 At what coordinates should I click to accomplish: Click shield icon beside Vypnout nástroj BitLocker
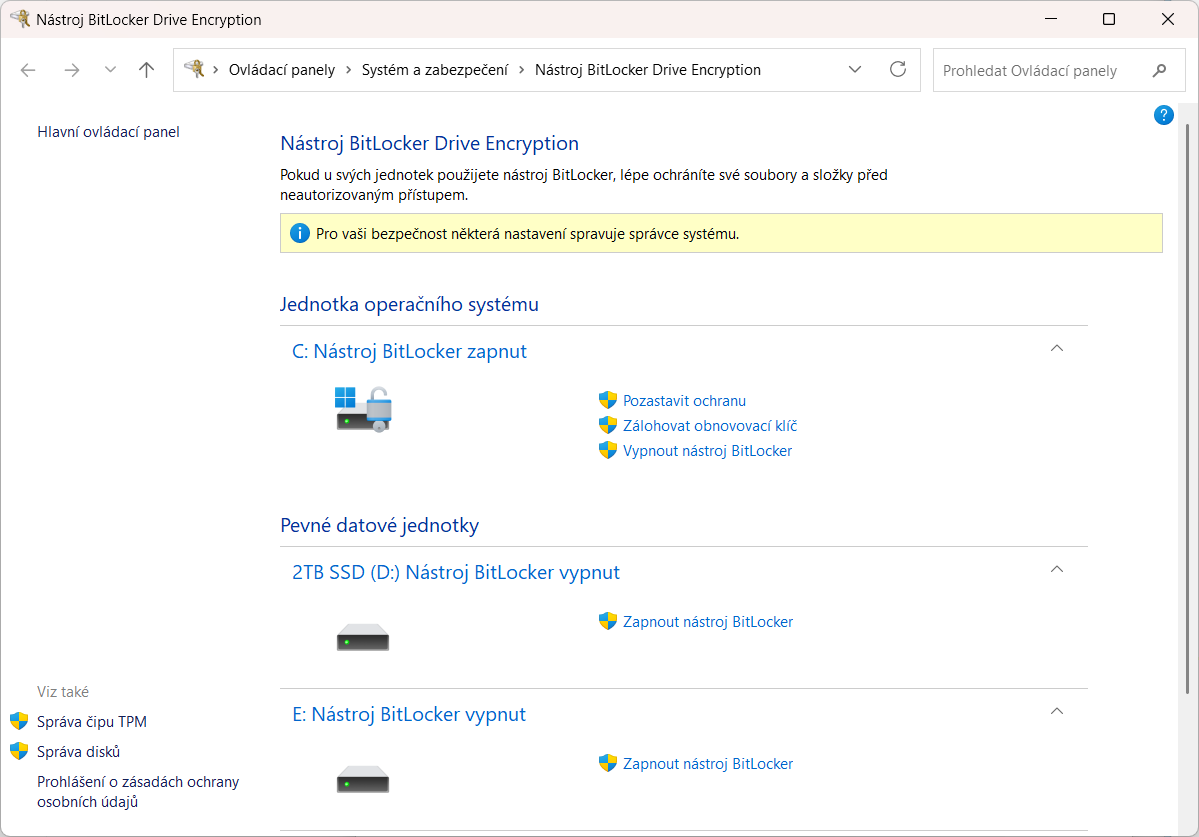point(608,450)
